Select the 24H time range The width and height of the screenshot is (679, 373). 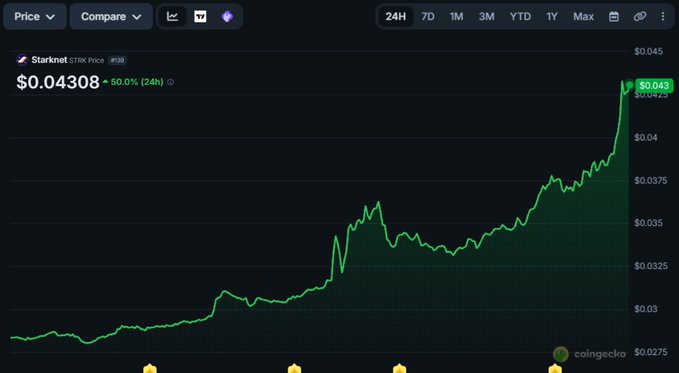point(396,16)
